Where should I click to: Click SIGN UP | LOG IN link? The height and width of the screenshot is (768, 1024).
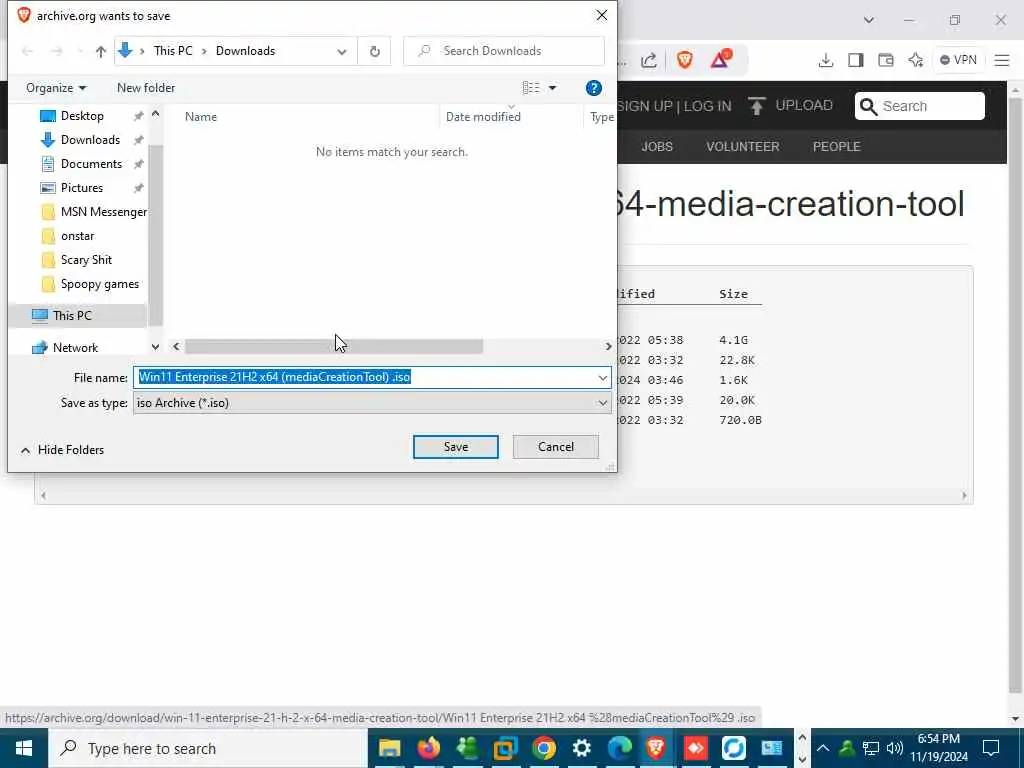[674, 106]
